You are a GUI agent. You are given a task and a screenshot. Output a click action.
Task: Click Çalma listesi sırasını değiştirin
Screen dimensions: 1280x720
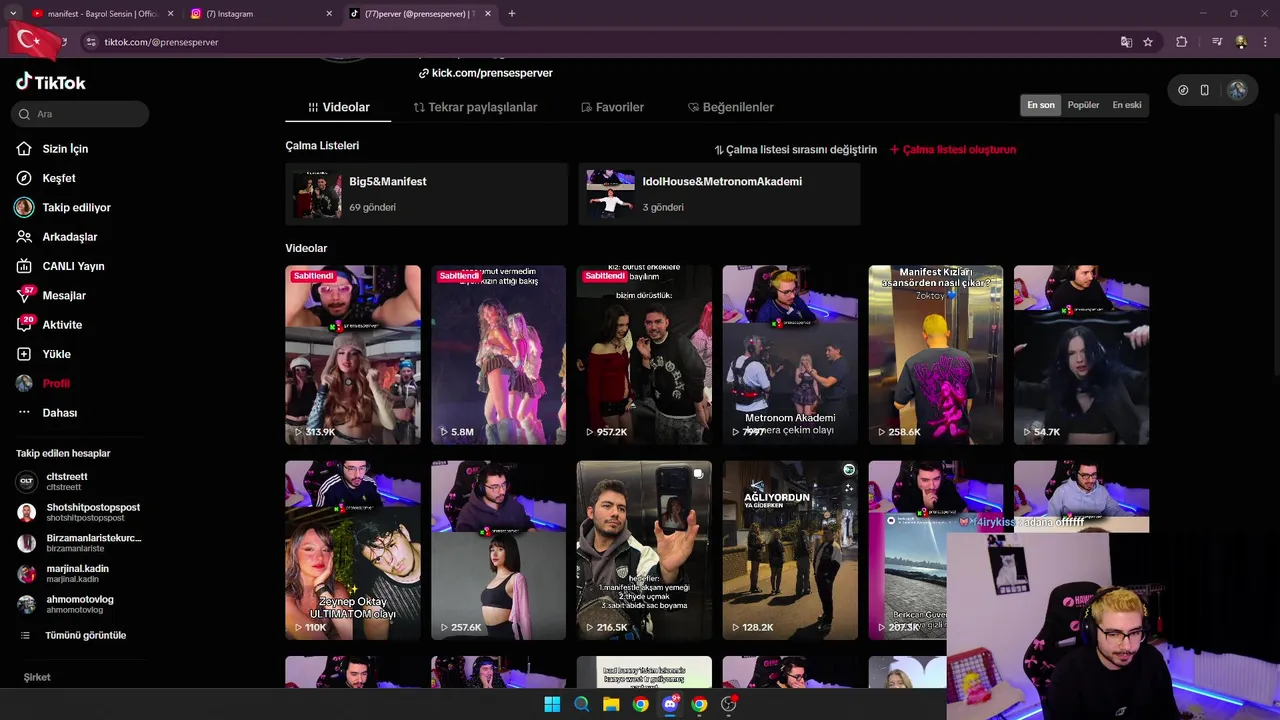[795, 150]
